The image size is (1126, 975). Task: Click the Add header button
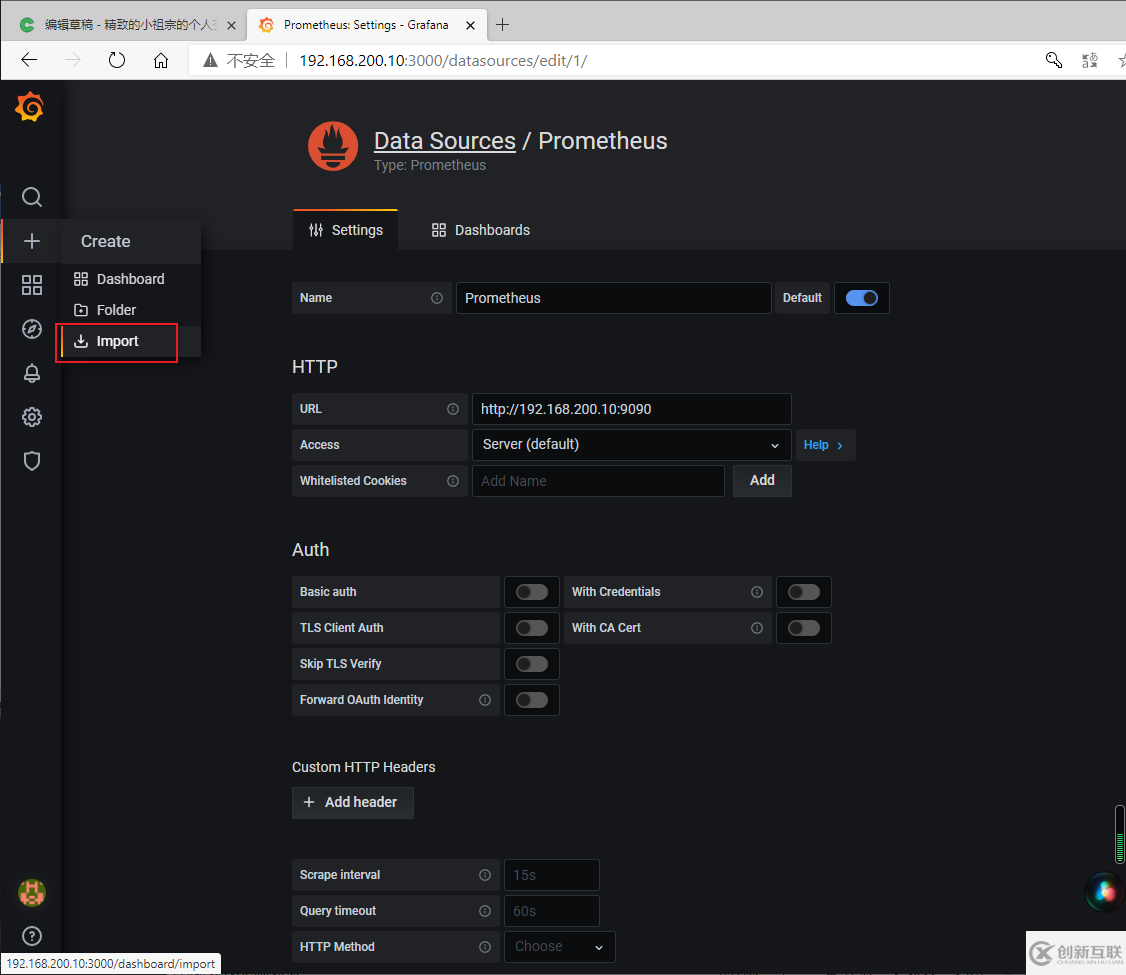[x=353, y=803]
